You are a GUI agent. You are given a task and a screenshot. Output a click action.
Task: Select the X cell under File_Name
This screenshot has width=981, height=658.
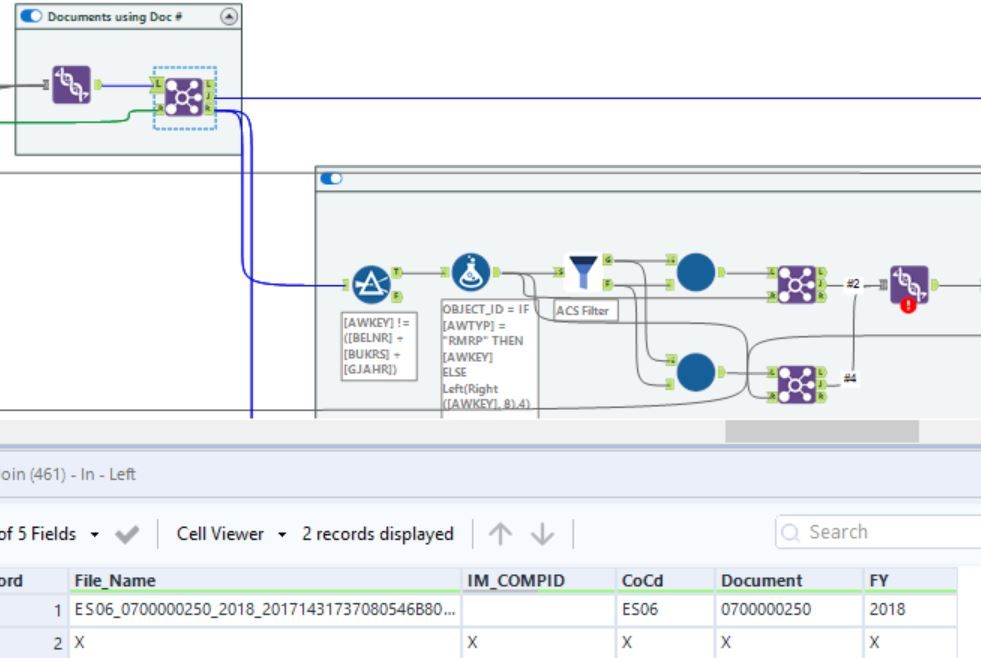[265, 643]
